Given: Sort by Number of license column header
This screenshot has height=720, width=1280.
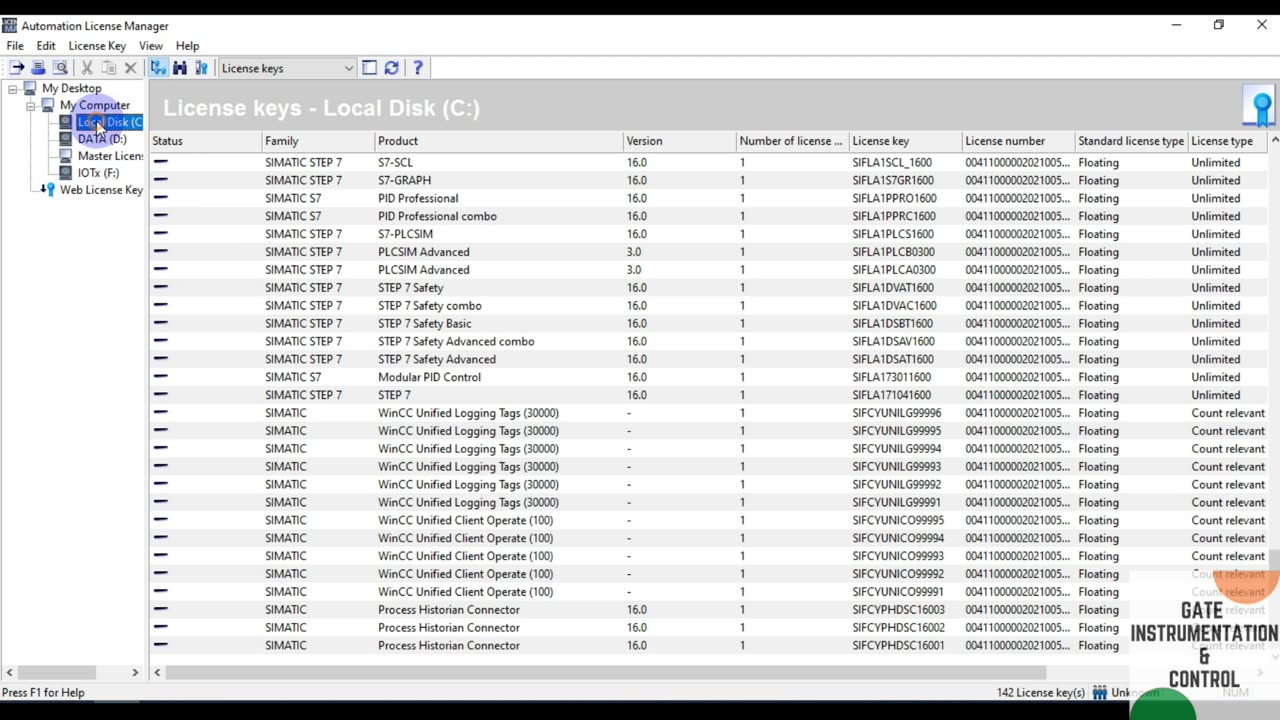Looking at the screenshot, I should [x=793, y=141].
